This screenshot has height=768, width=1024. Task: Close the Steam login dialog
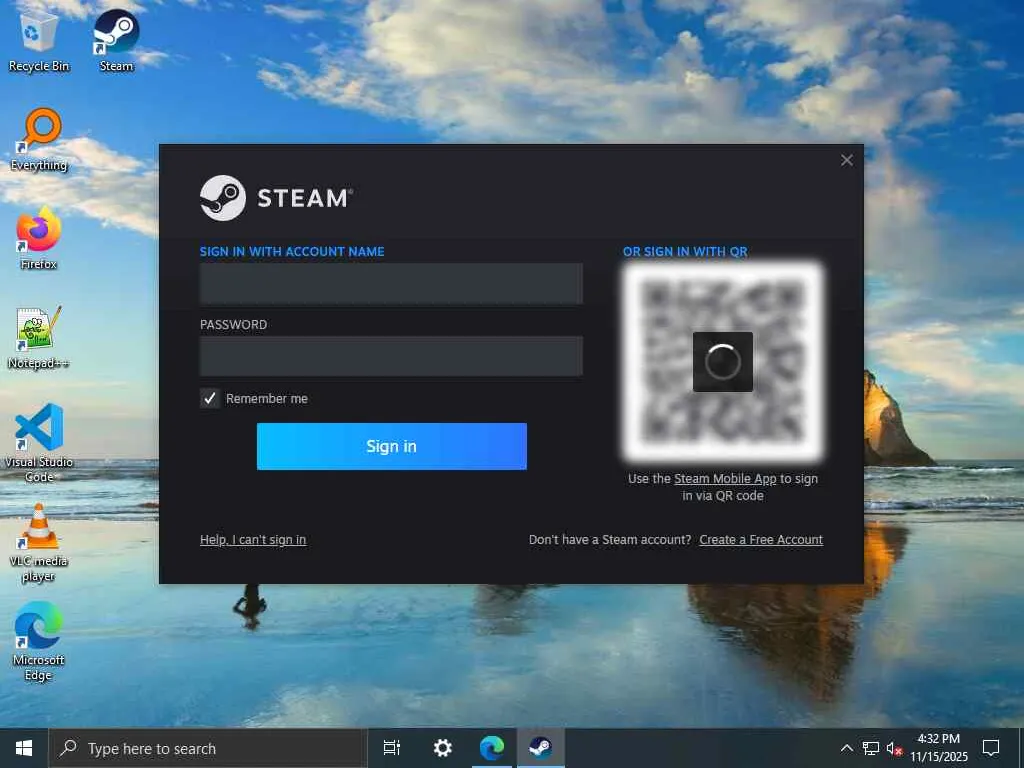tap(846, 160)
